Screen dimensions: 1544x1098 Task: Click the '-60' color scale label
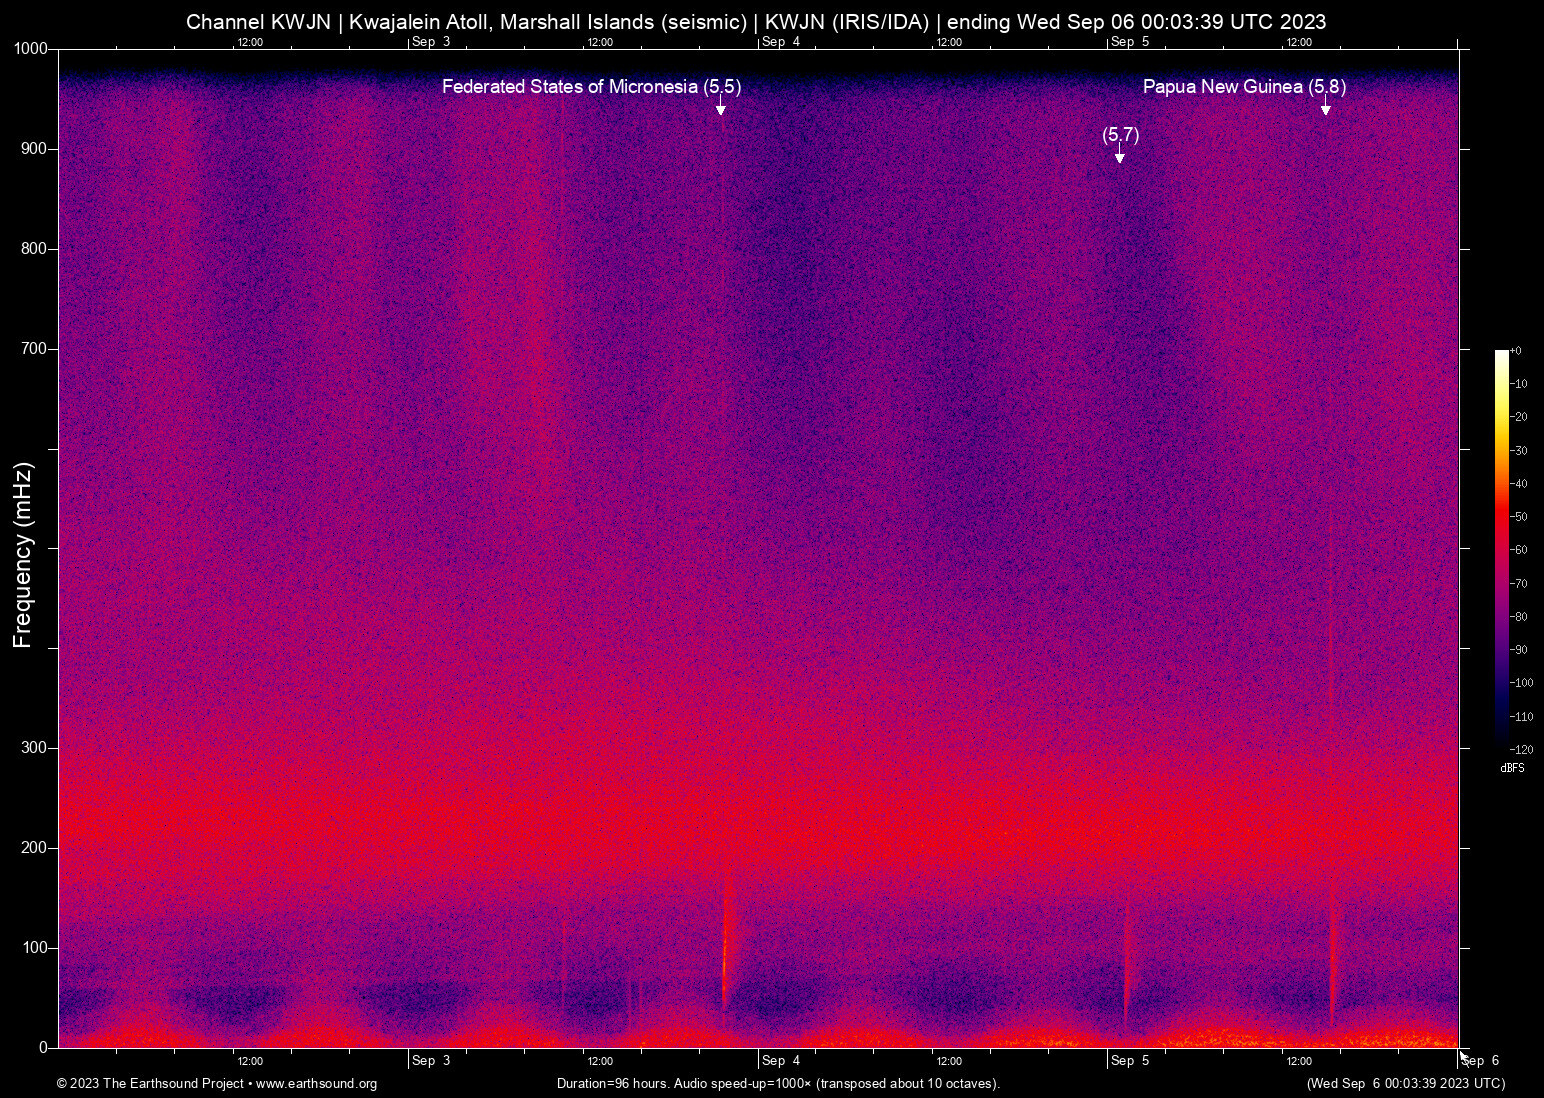[x=1519, y=550]
